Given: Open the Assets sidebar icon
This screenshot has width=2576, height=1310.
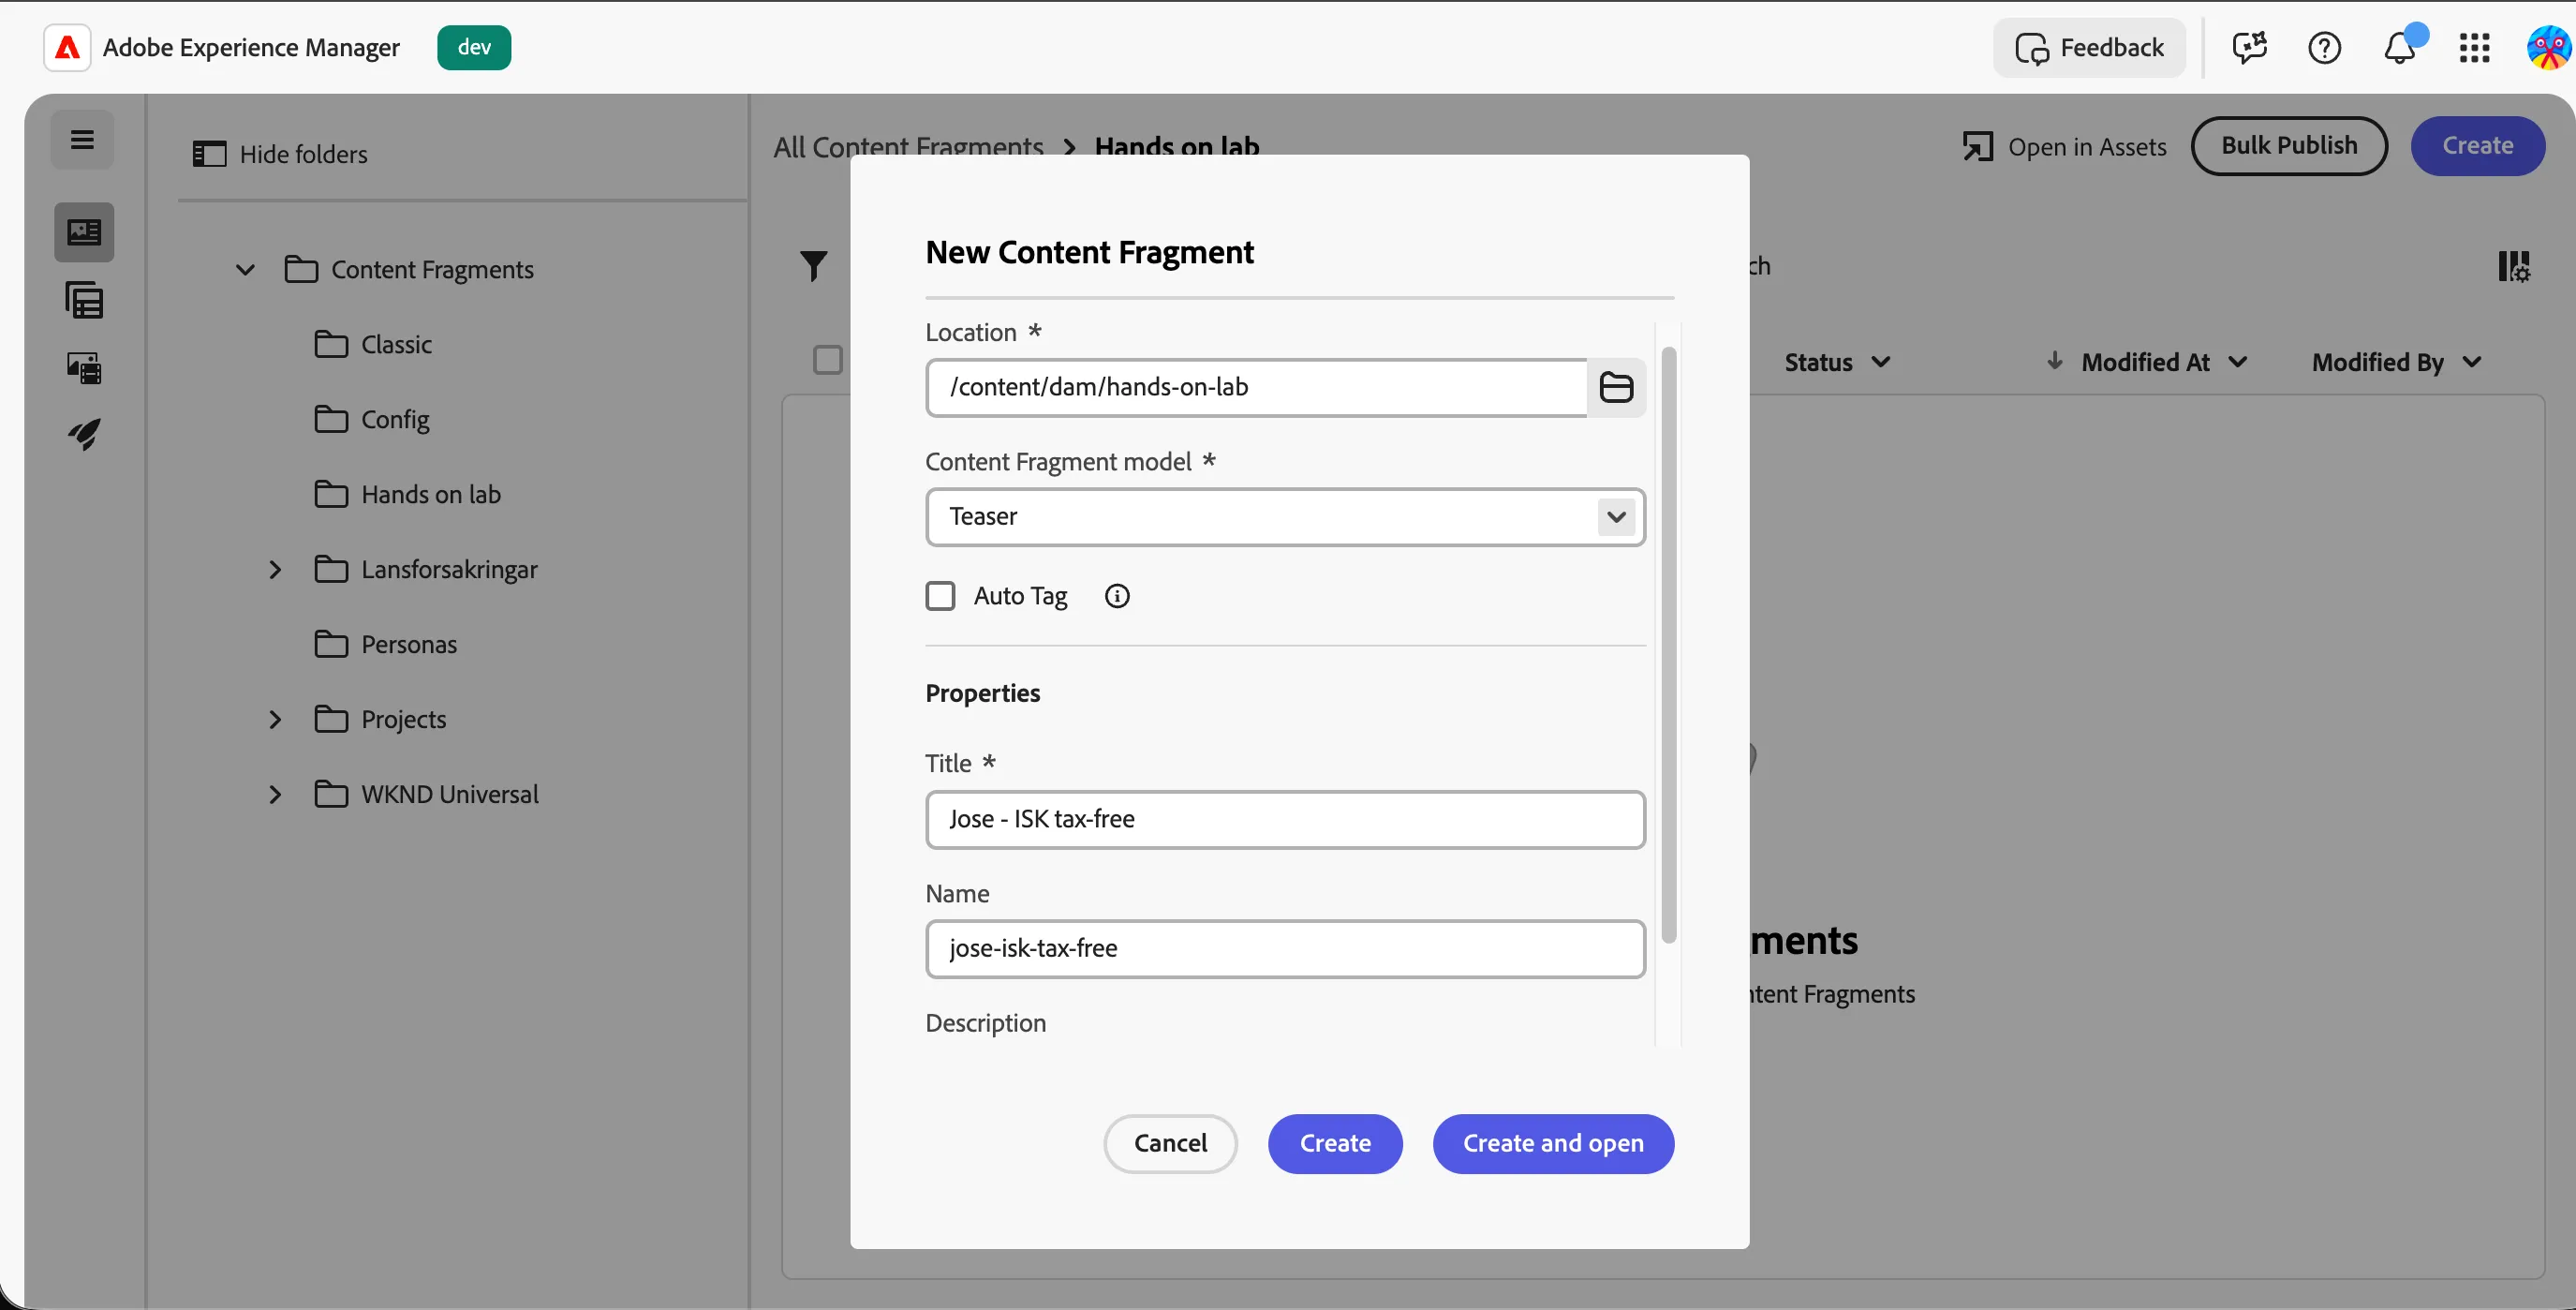Looking at the screenshot, I should (84, 367).
